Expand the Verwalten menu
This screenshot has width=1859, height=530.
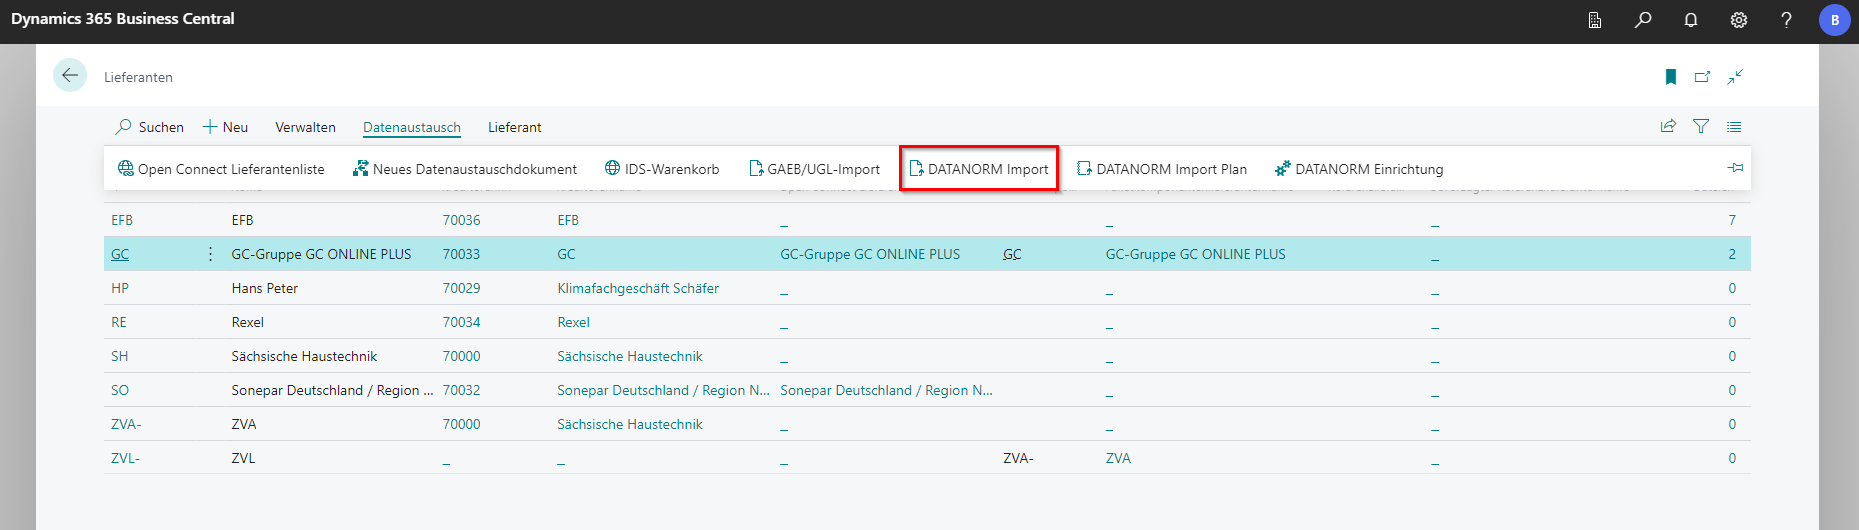pyautogui.click(x=305, y=127)
